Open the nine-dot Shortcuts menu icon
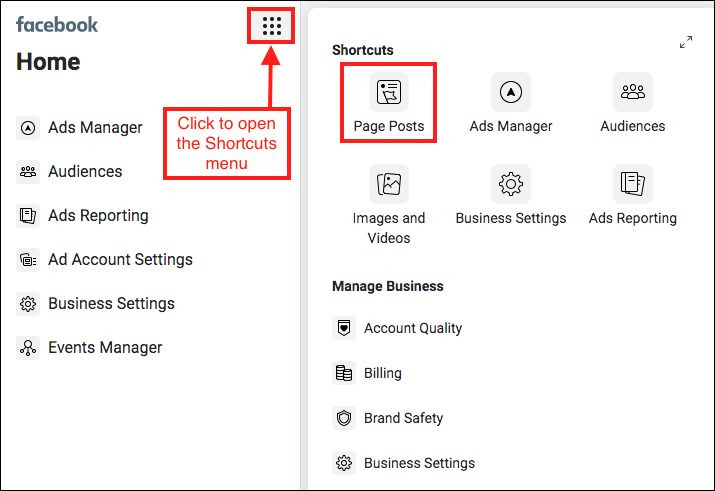This screenshot has width=715, height=491. tap(271, 26)
